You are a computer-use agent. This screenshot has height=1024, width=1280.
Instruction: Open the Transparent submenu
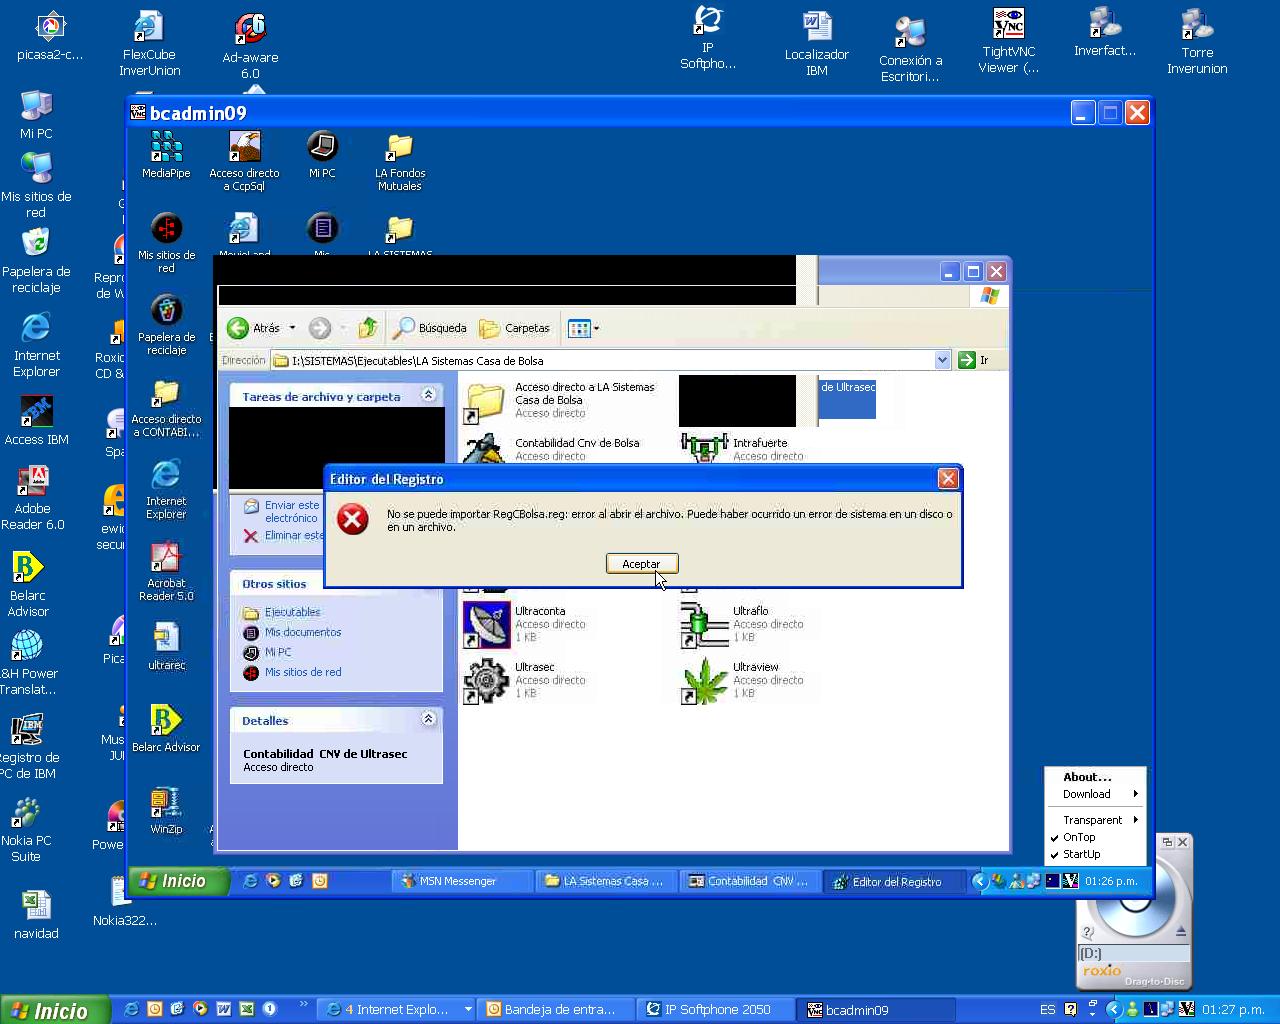click(1095, 820)
